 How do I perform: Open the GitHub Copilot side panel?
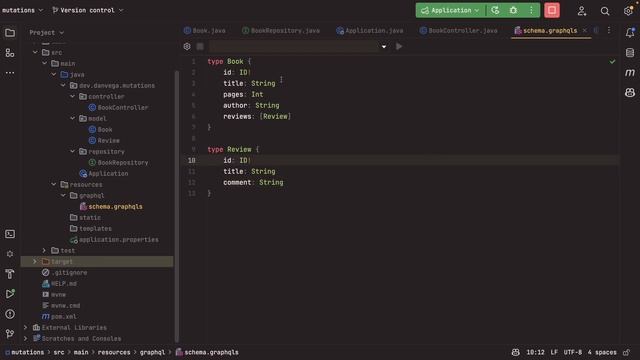coord(630,93)
